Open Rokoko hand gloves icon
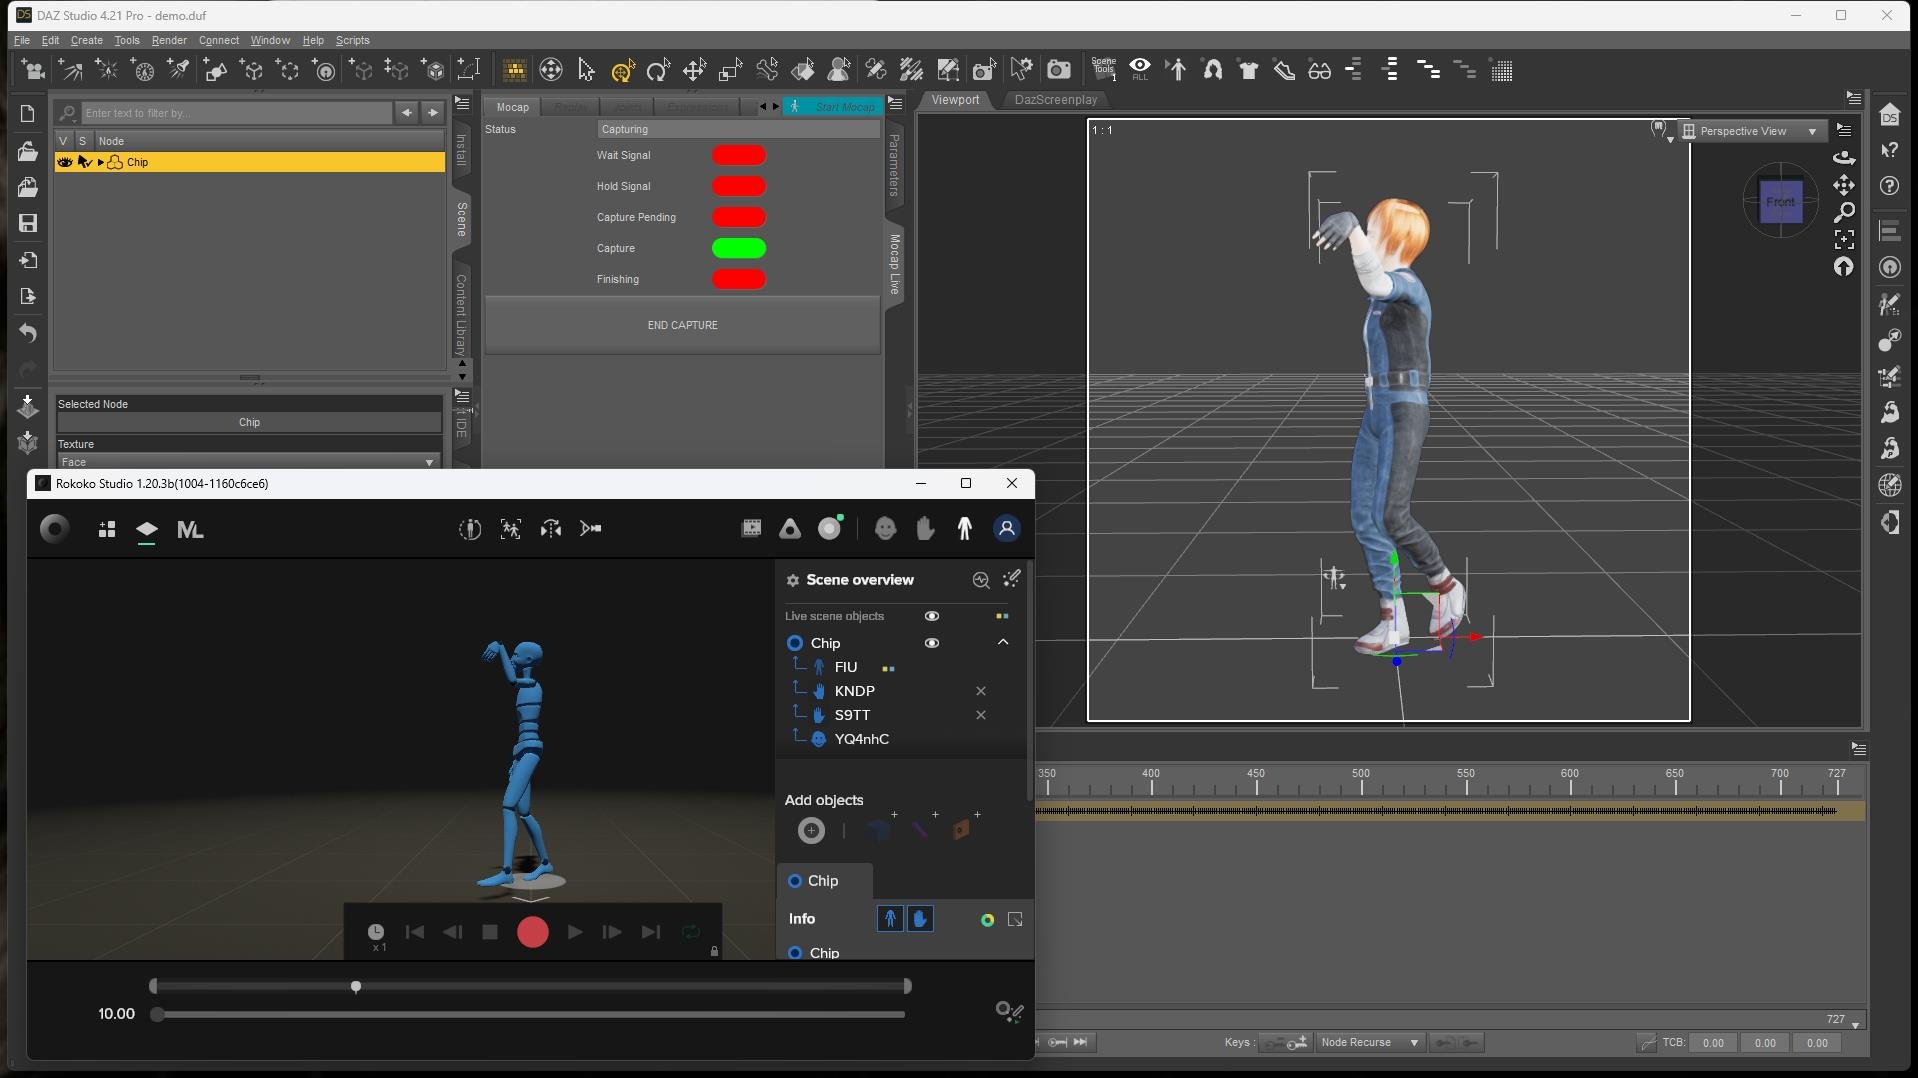 925,529
